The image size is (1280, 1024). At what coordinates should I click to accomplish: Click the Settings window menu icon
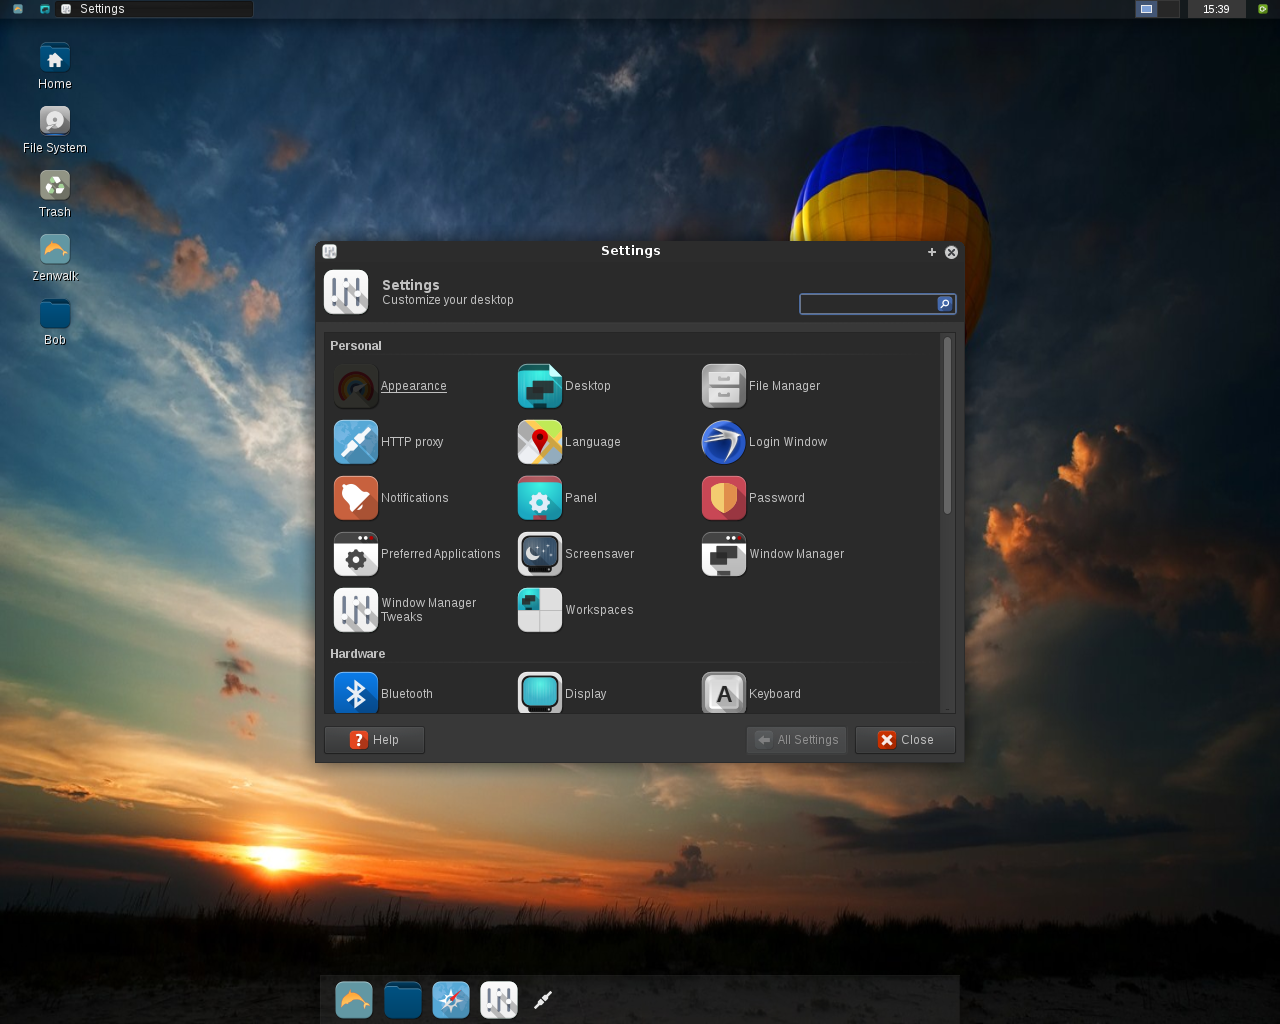(x=329, y=252)
